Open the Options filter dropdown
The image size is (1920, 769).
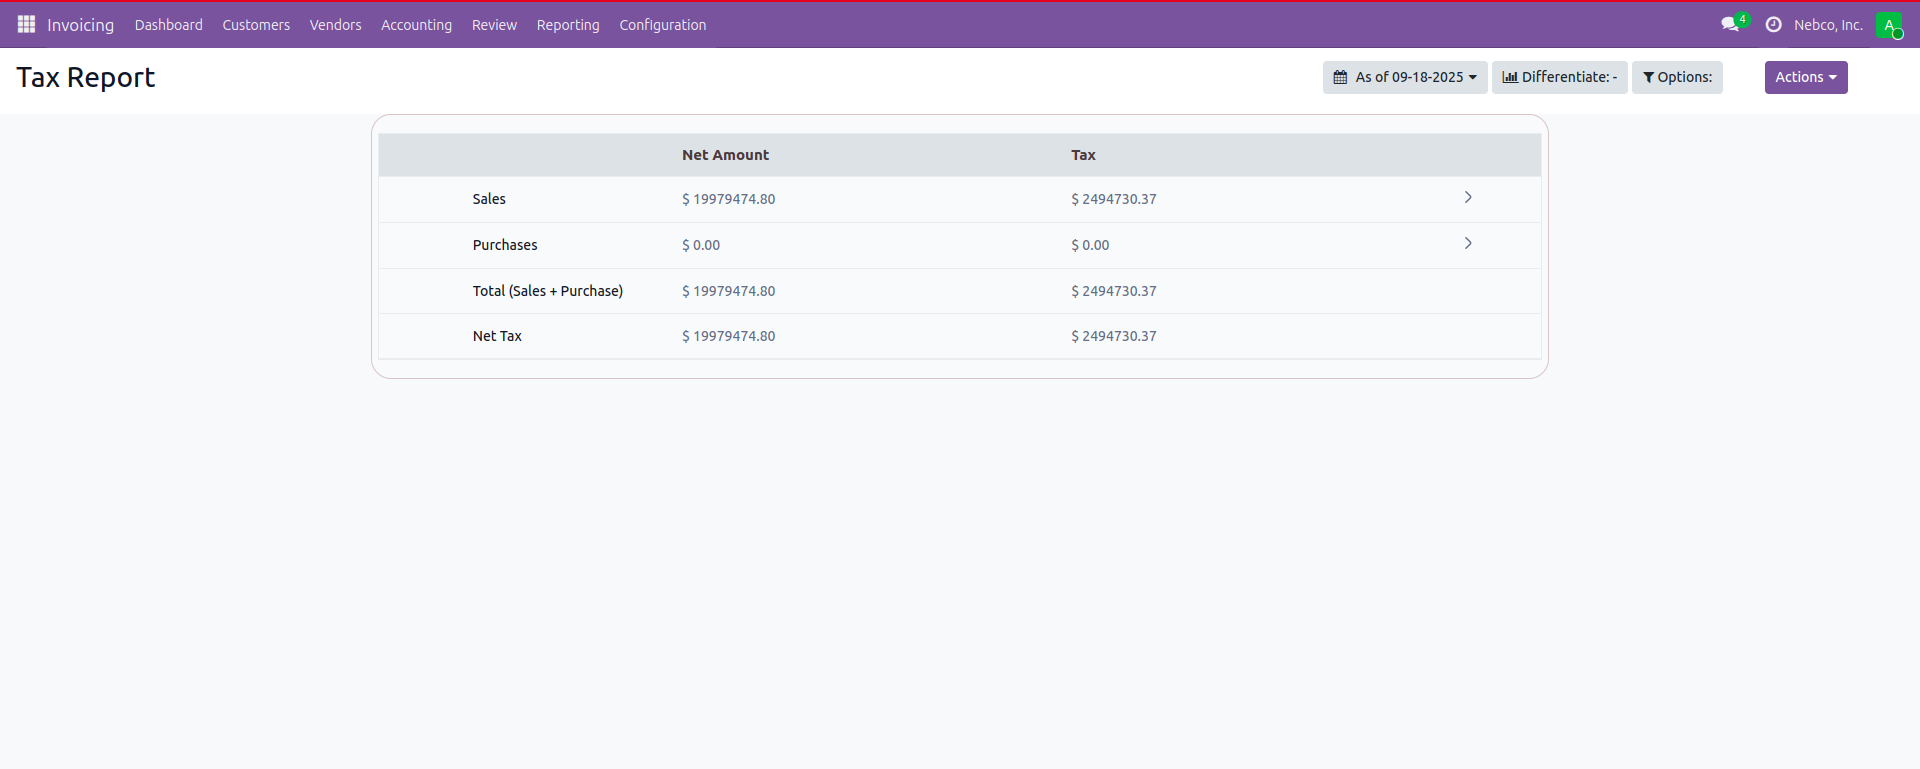point(1676,77)
